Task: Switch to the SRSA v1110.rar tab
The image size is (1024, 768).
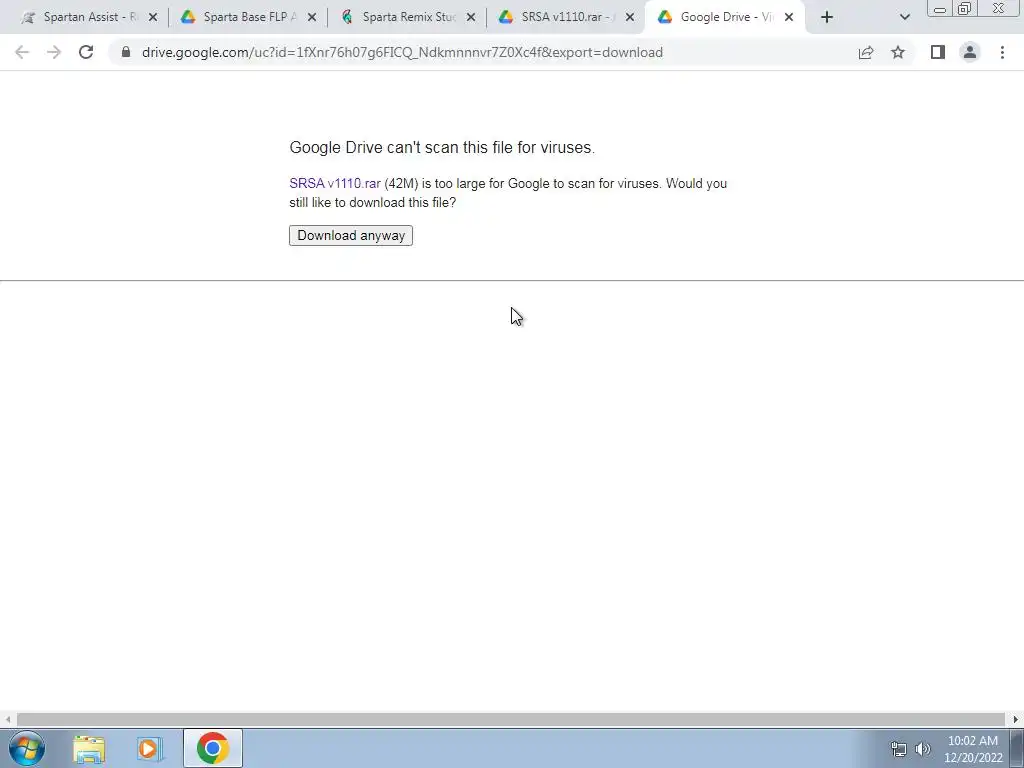Action: [568, 17]
